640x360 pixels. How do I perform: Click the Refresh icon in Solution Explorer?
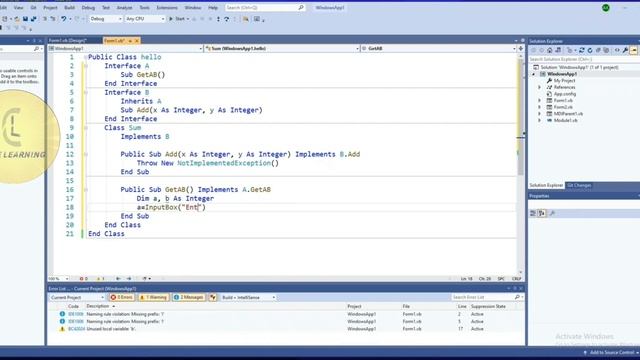pos(590,50)
